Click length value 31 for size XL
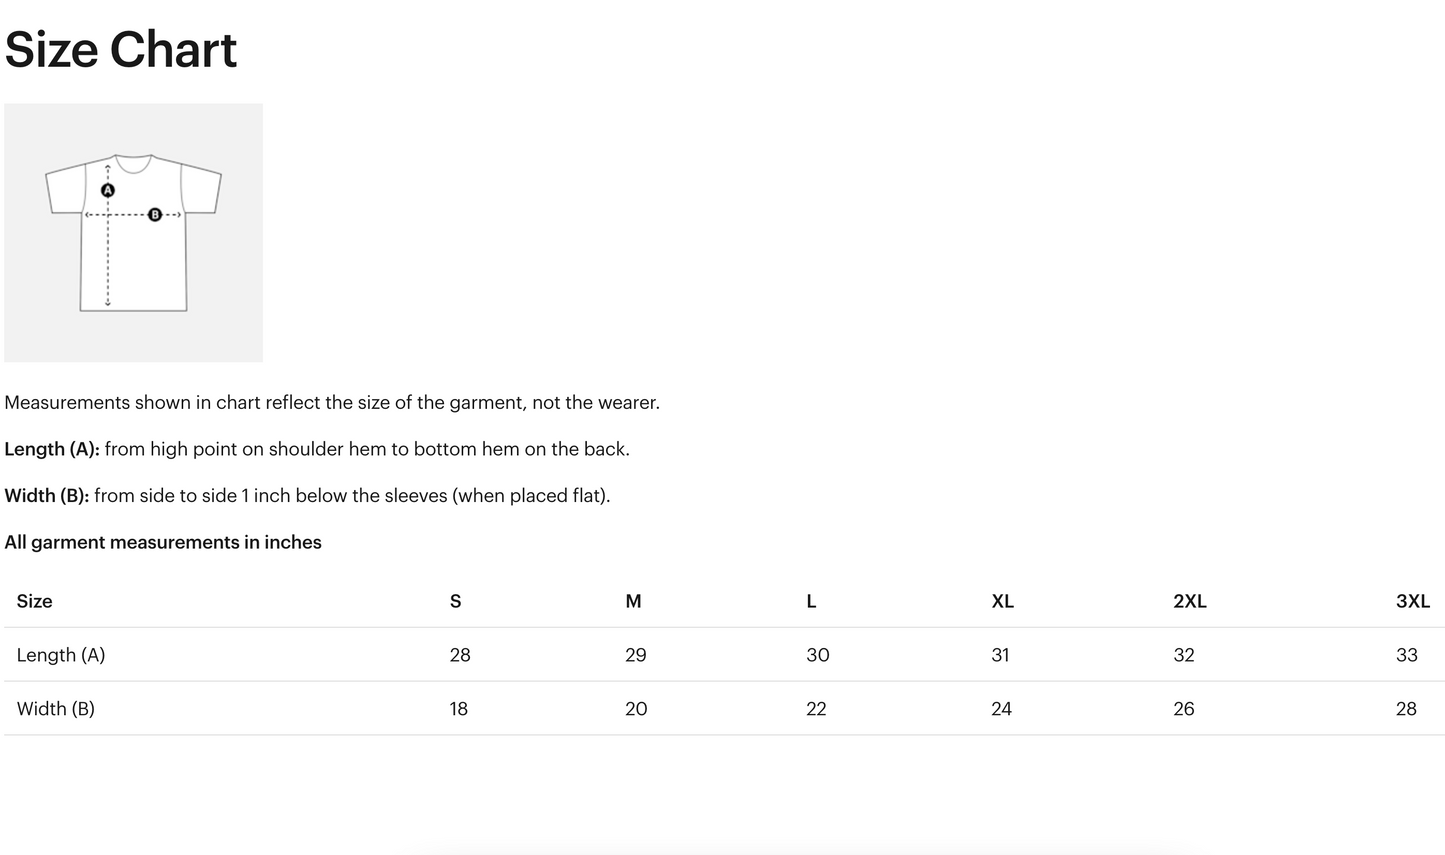 1000,655
